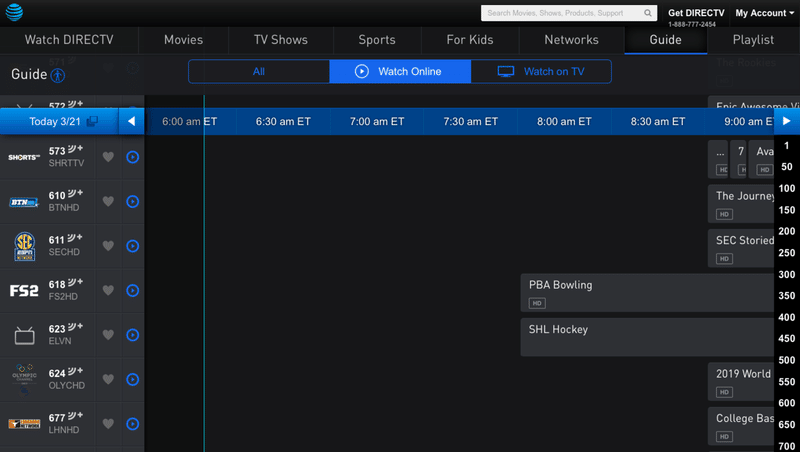The width and height of the screenshot is (800, 452).
Task: Advance to later times with right arrow
Action: click(x=786, y=121)
